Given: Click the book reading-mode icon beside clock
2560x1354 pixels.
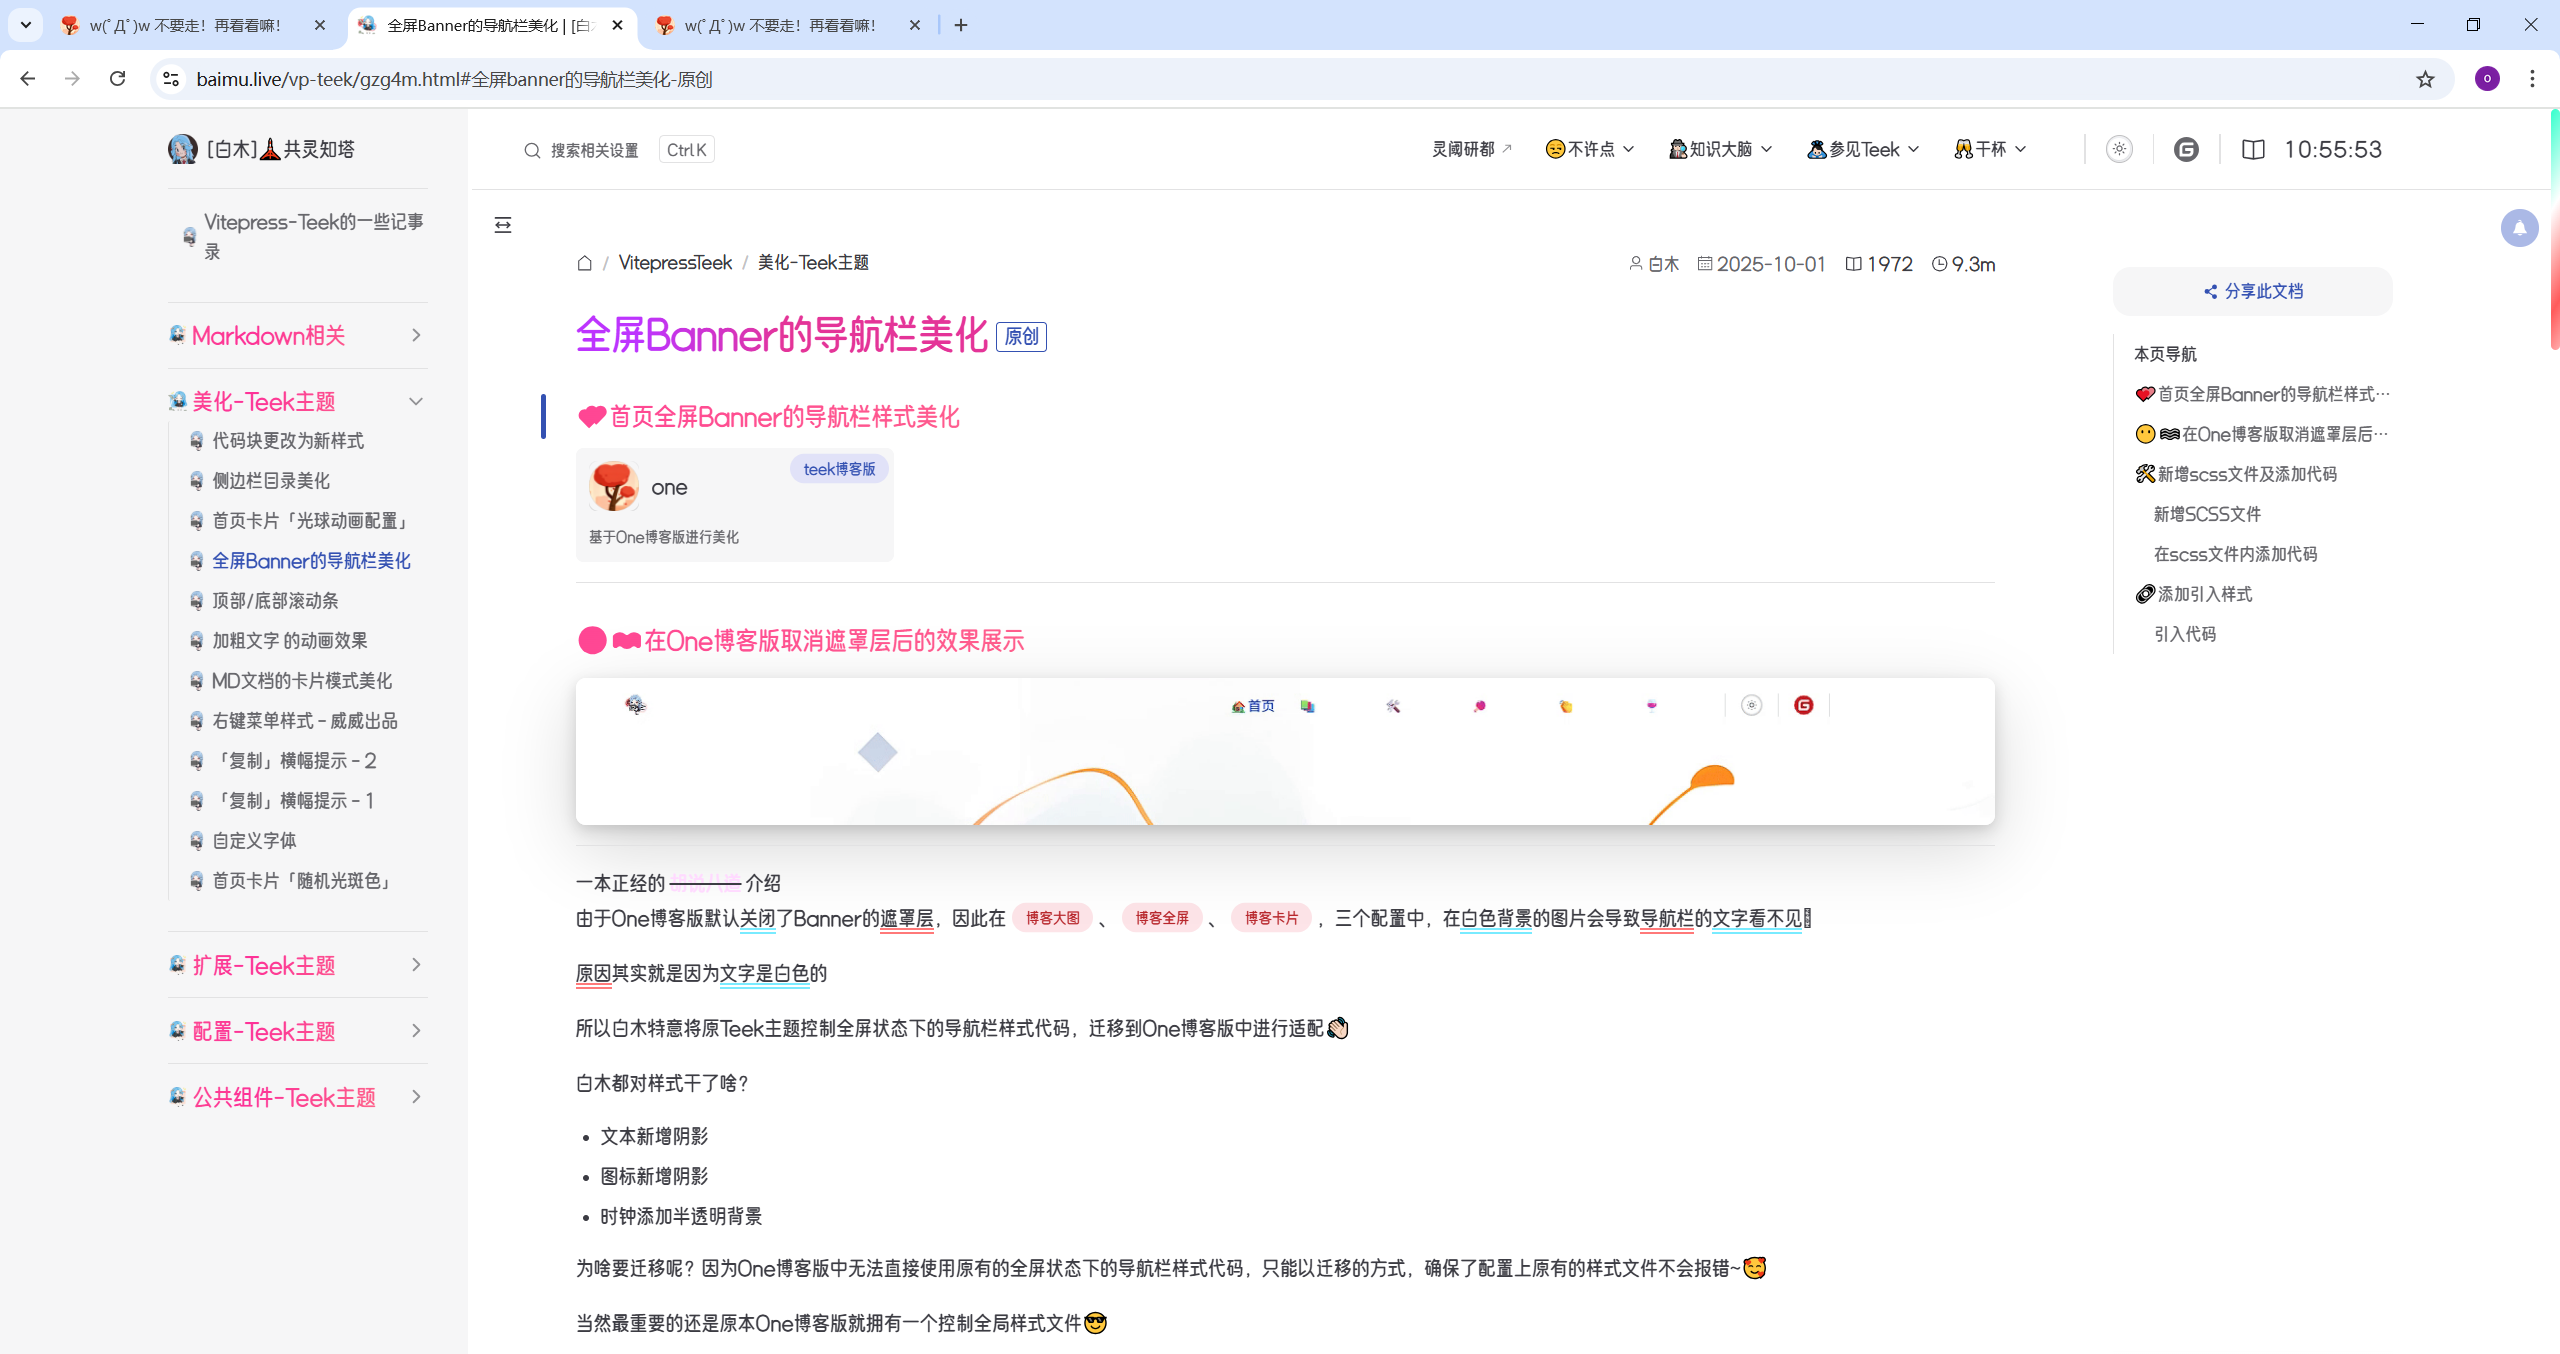Looking at the screenshot, I should point(2253,149).
